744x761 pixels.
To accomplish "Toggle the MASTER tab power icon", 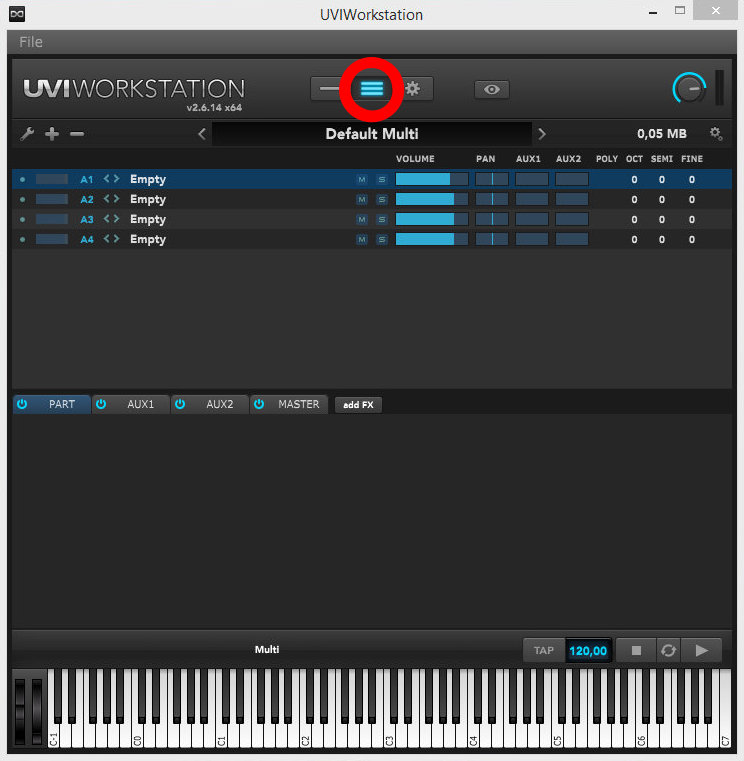I will pos(259,404).
